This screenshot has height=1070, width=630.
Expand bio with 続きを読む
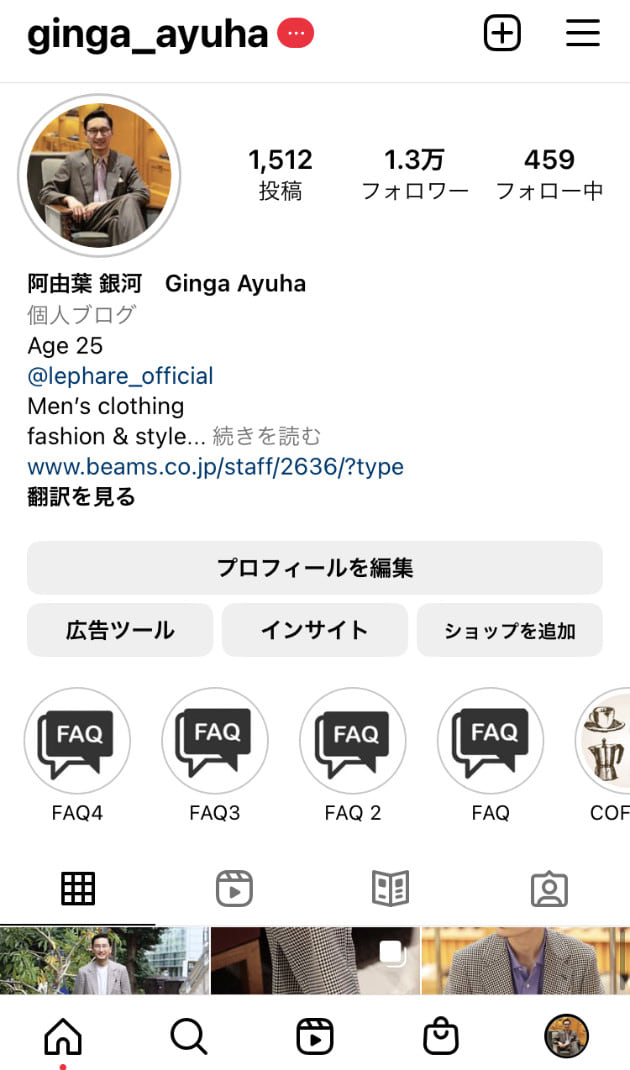coord(267,436)
